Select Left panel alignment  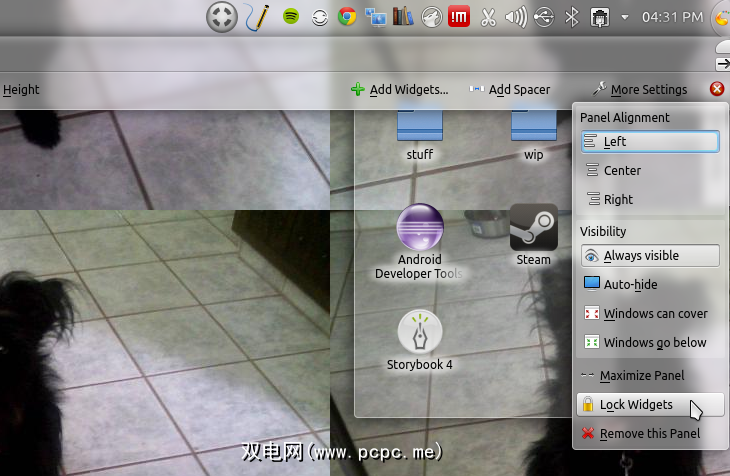pos(650,142)
